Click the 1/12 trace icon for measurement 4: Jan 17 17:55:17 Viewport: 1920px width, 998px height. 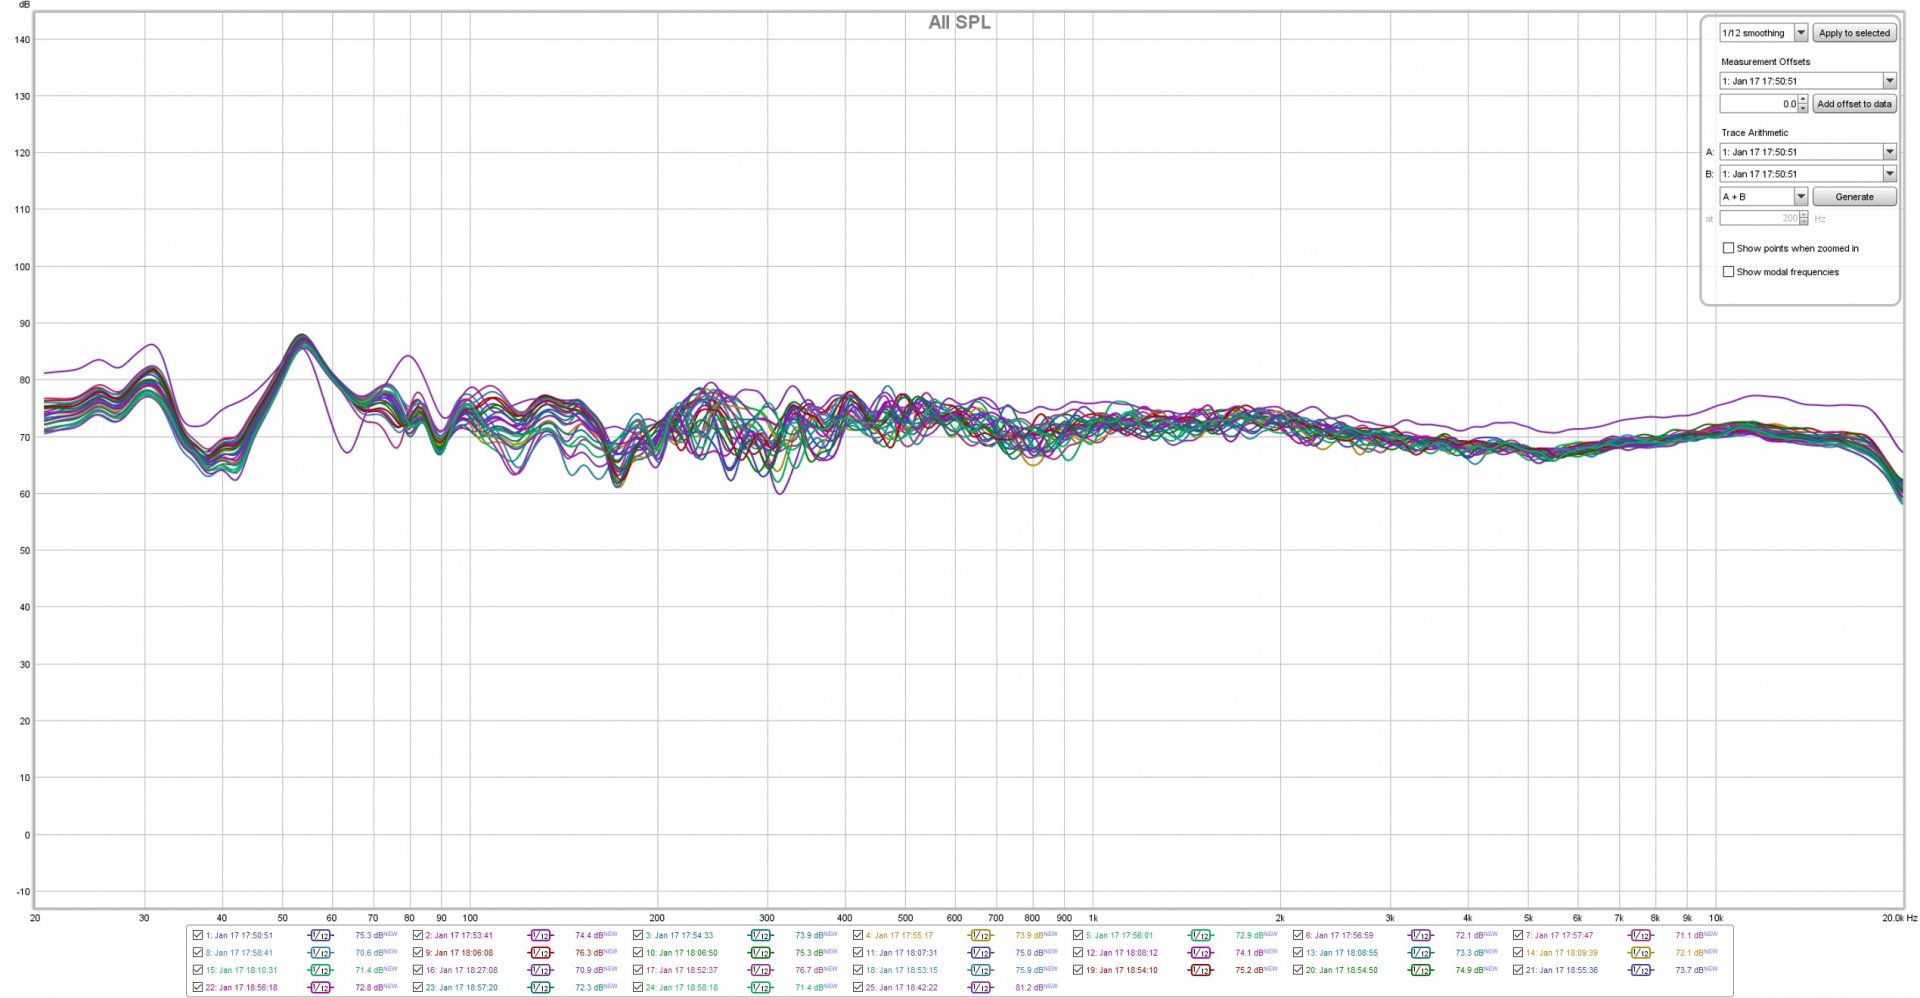980,936
